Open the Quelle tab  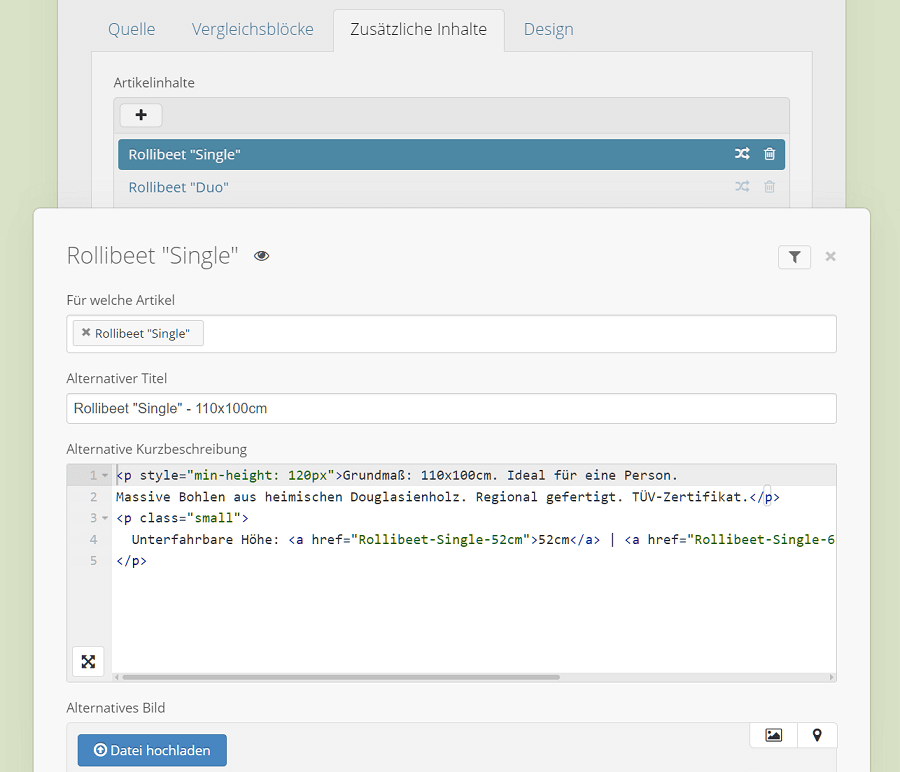[131, 29]
